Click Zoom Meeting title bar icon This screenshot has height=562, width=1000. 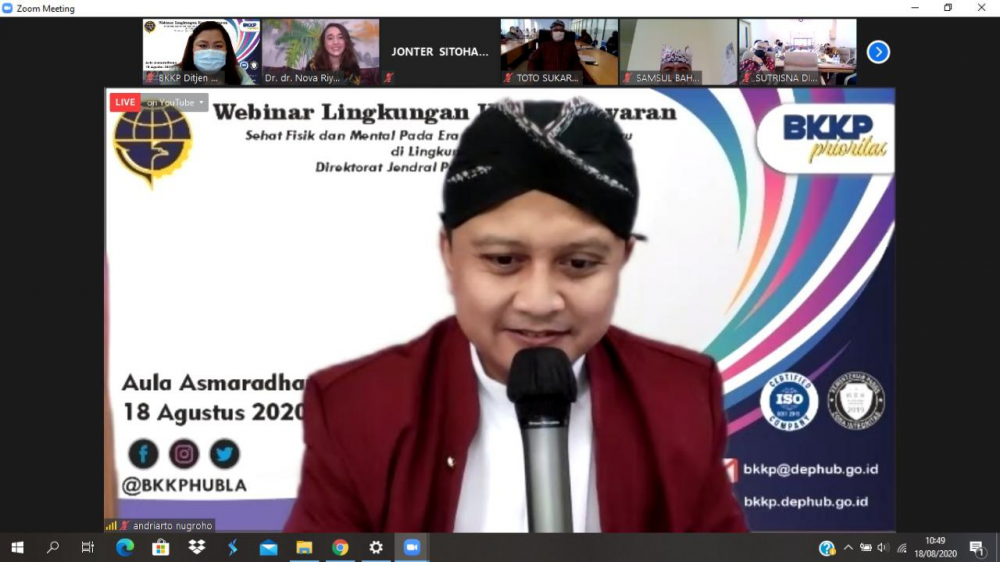(x=7, y=8)
